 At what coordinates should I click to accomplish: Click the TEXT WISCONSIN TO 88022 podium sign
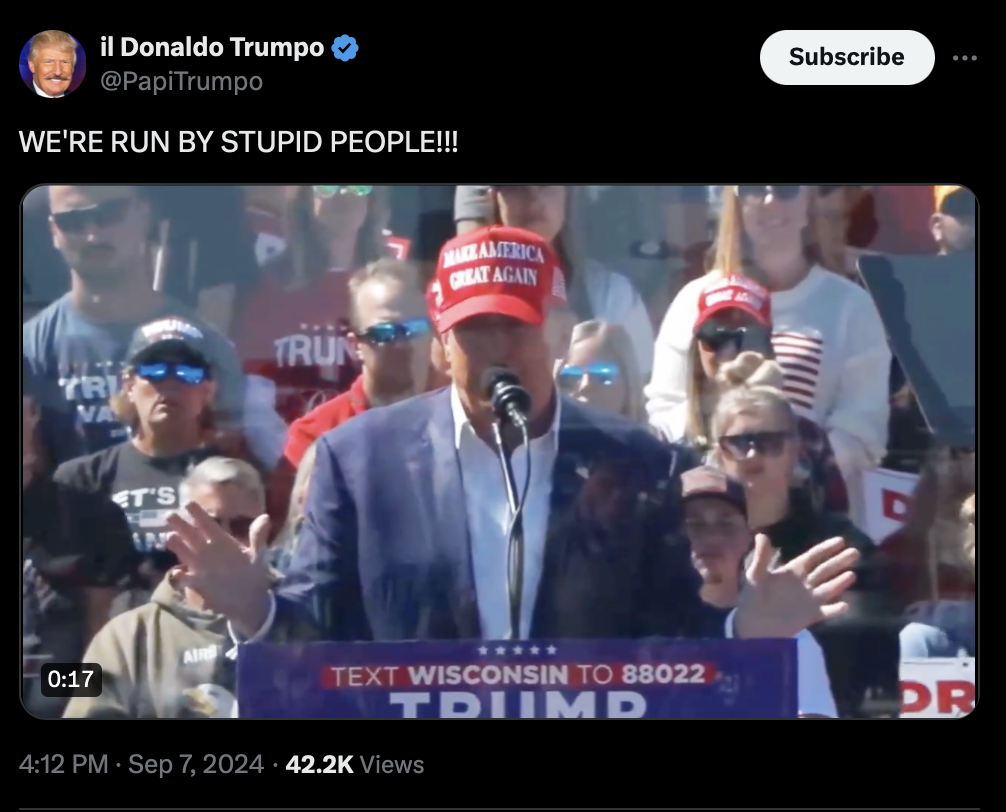click(x=517, y=675)
